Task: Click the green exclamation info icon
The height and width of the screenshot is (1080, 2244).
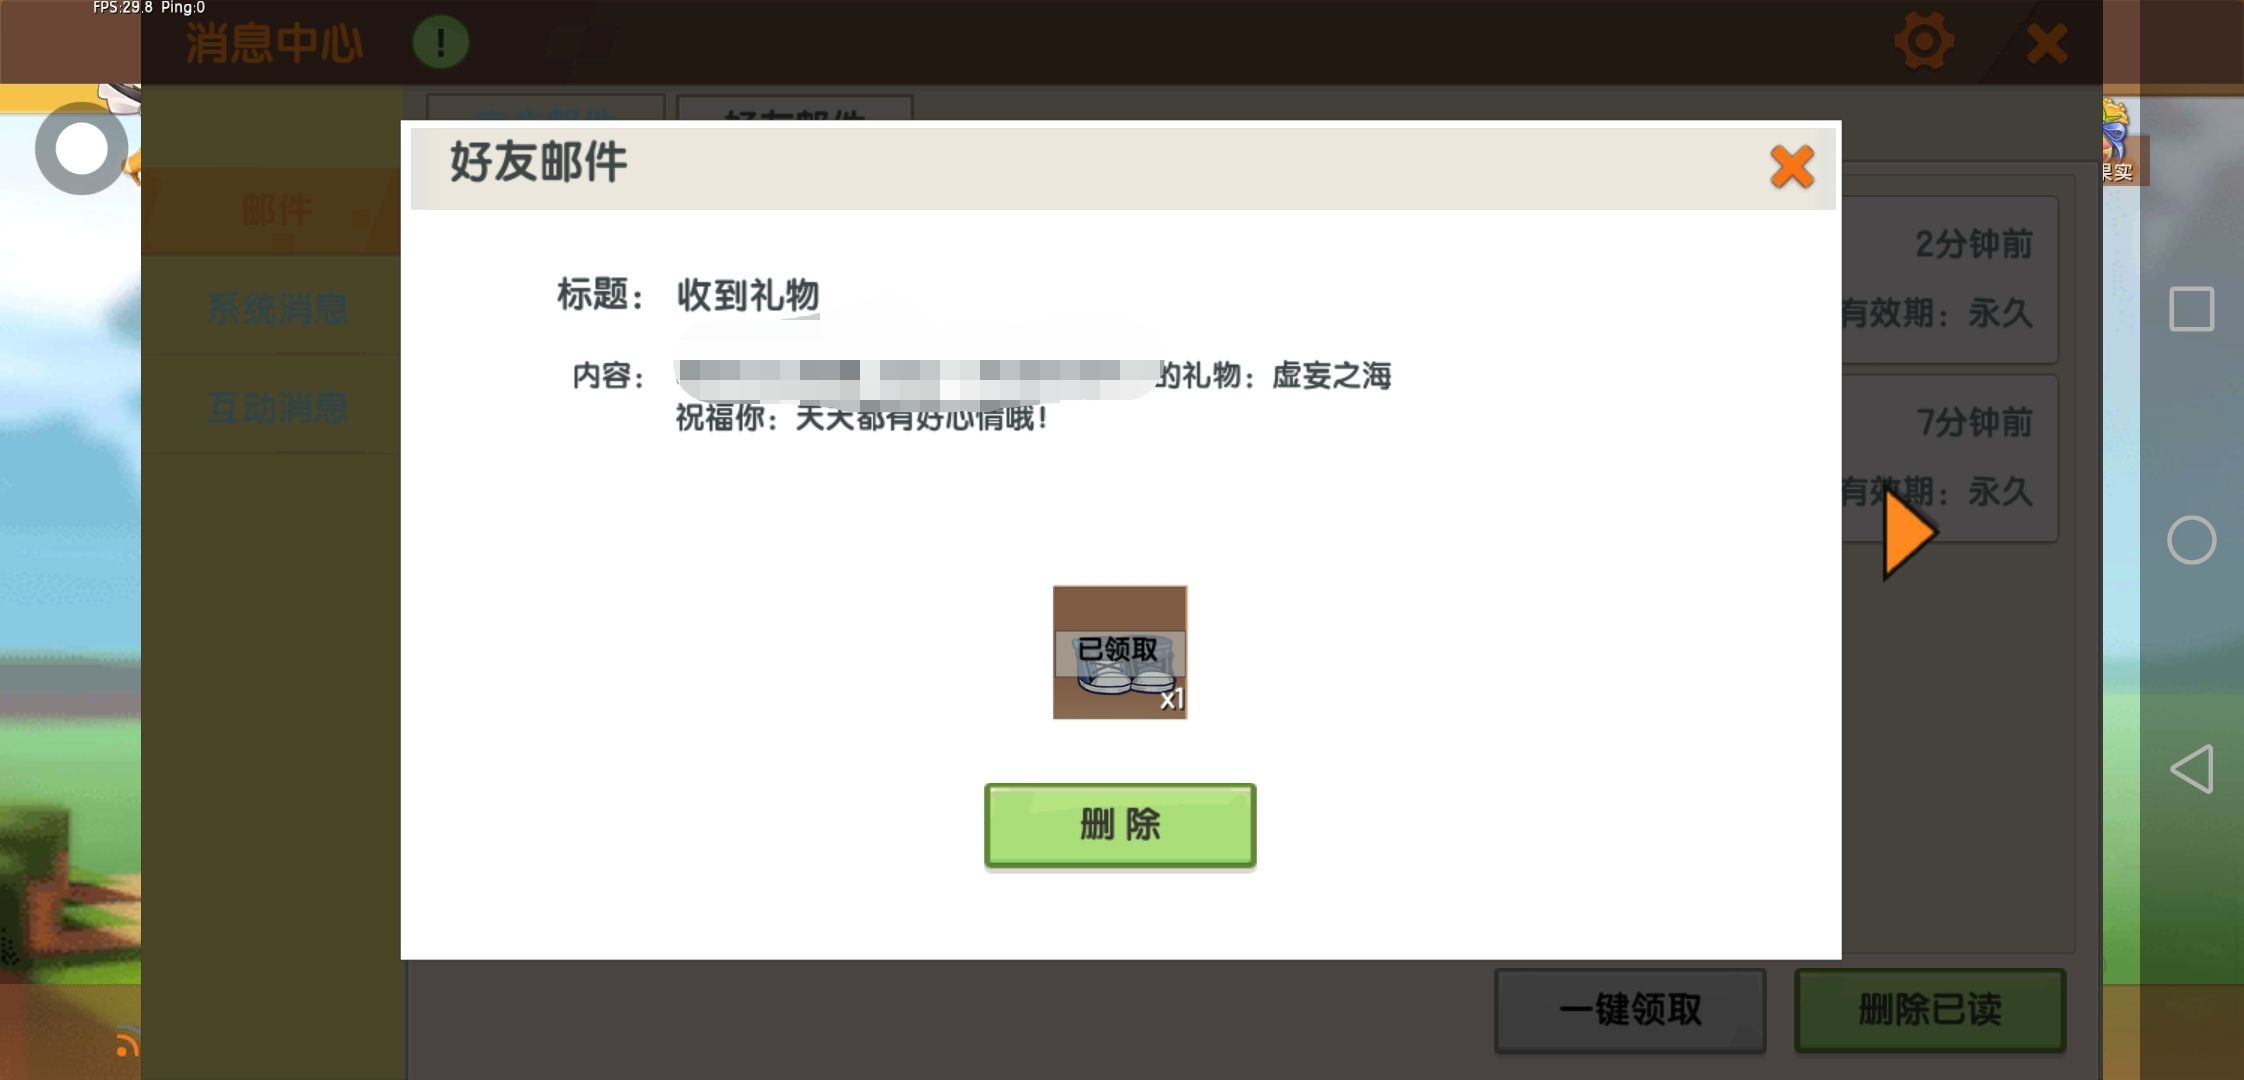Action: coord(440,43)
